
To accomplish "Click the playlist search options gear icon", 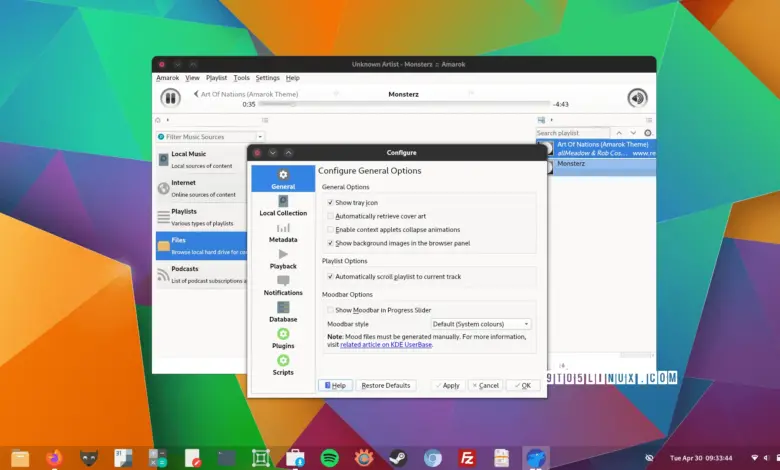I will pyautogui.click(x=648, y=133).
